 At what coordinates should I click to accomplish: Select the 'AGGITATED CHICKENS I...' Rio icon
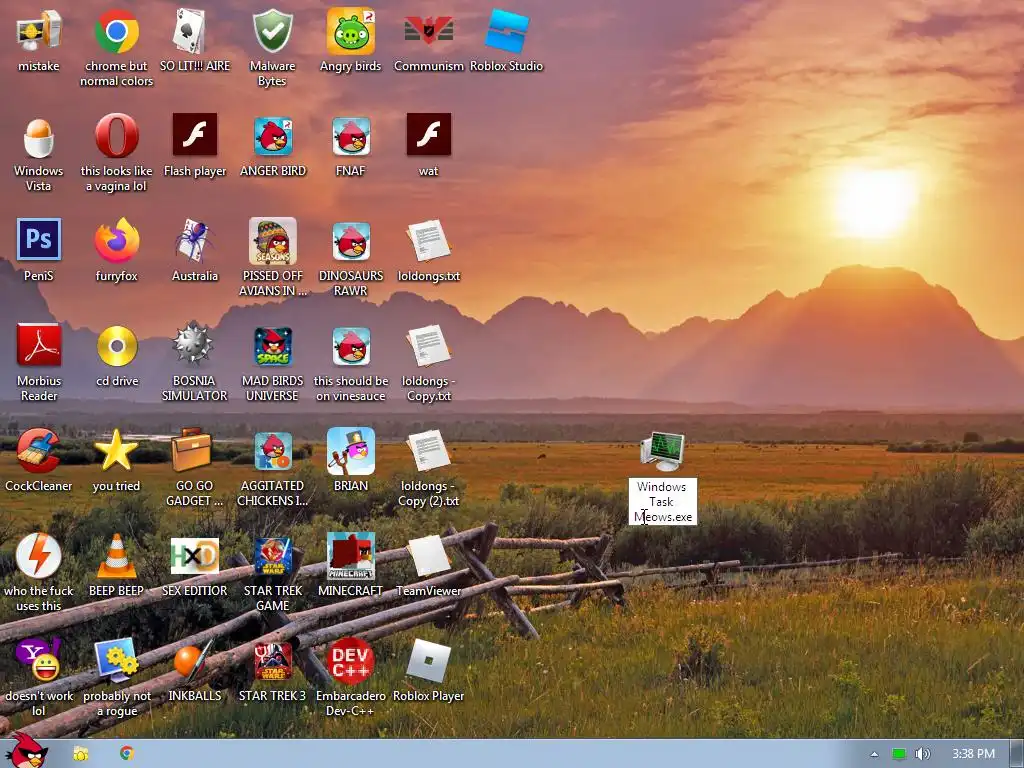[x=273, y=452]
